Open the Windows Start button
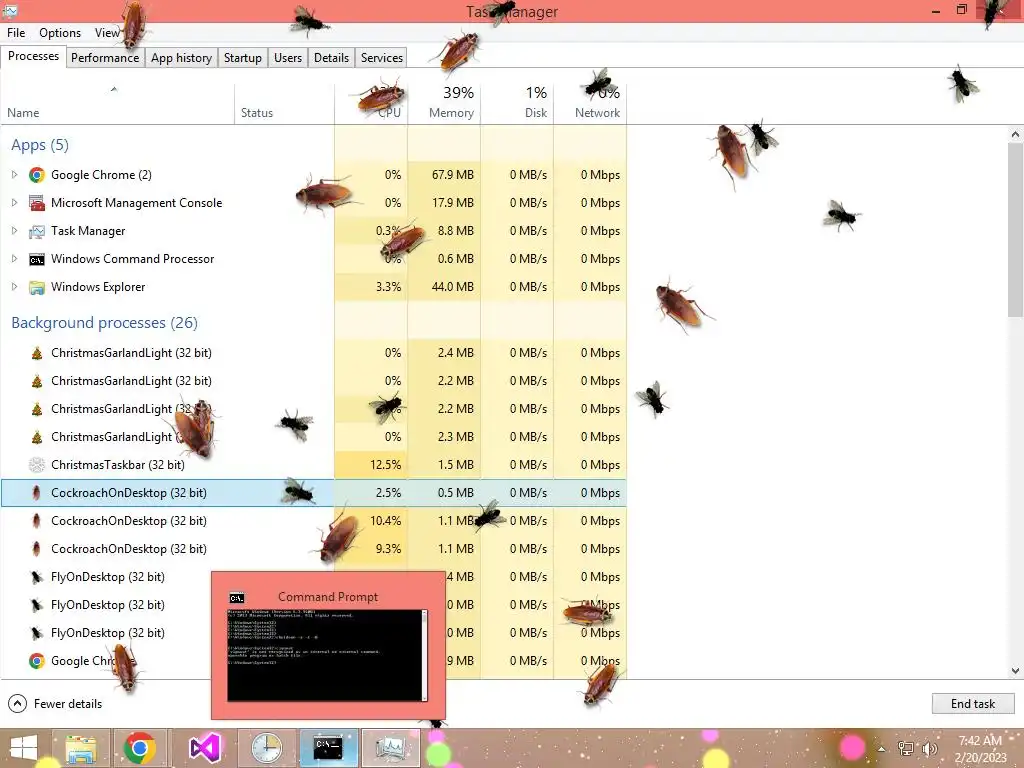 pyautogui.click(x=23, y=748)
